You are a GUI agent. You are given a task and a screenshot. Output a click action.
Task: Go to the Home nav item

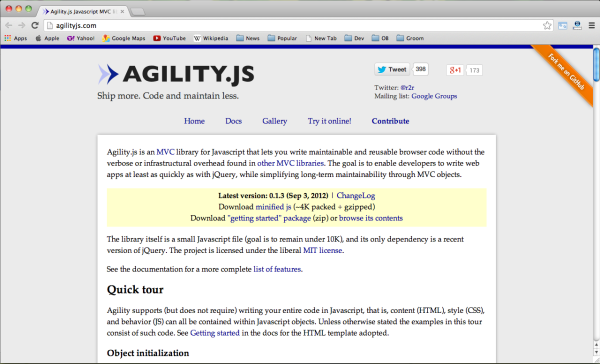[194, 121]
